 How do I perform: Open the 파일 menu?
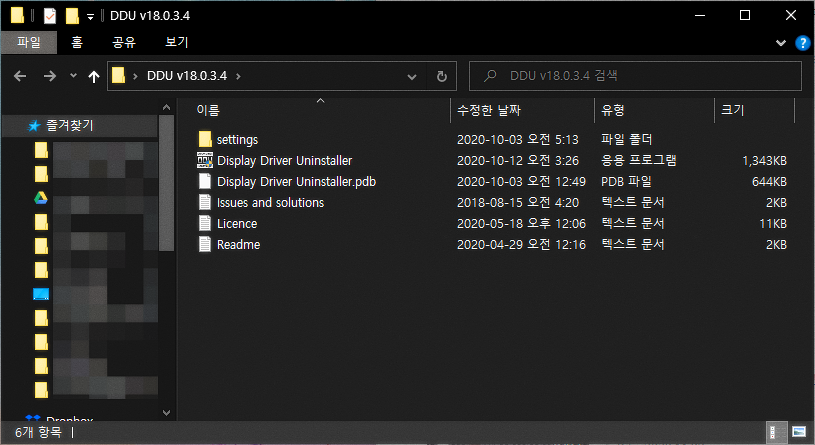pyautogui.click(x=29, y=43)
